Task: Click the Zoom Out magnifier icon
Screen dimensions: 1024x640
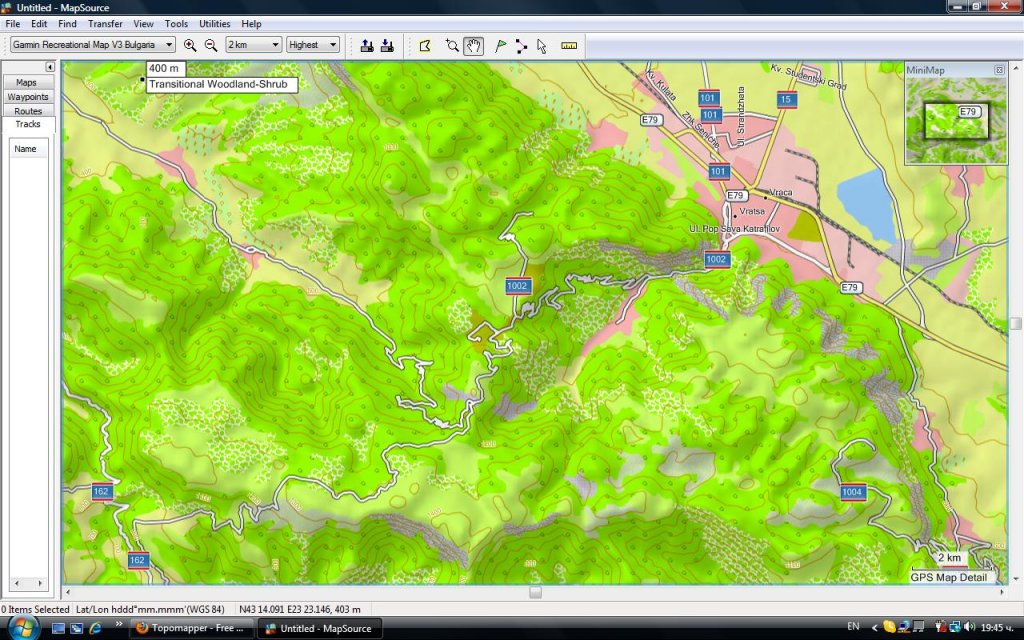Action: (211, 45)
